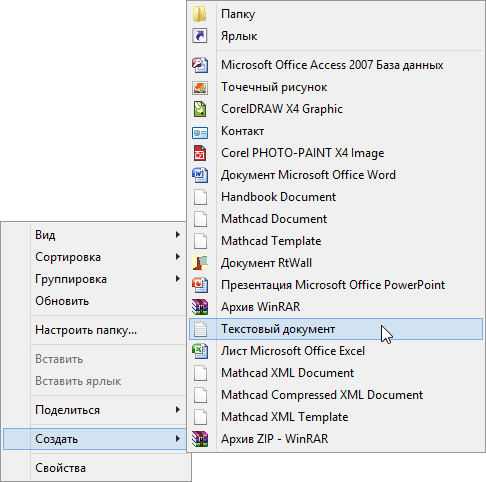486x482 pixels.
Task: Select Mathcad Compressed XML Document entry
Action: pyautogui.click(x=336, y=395)
